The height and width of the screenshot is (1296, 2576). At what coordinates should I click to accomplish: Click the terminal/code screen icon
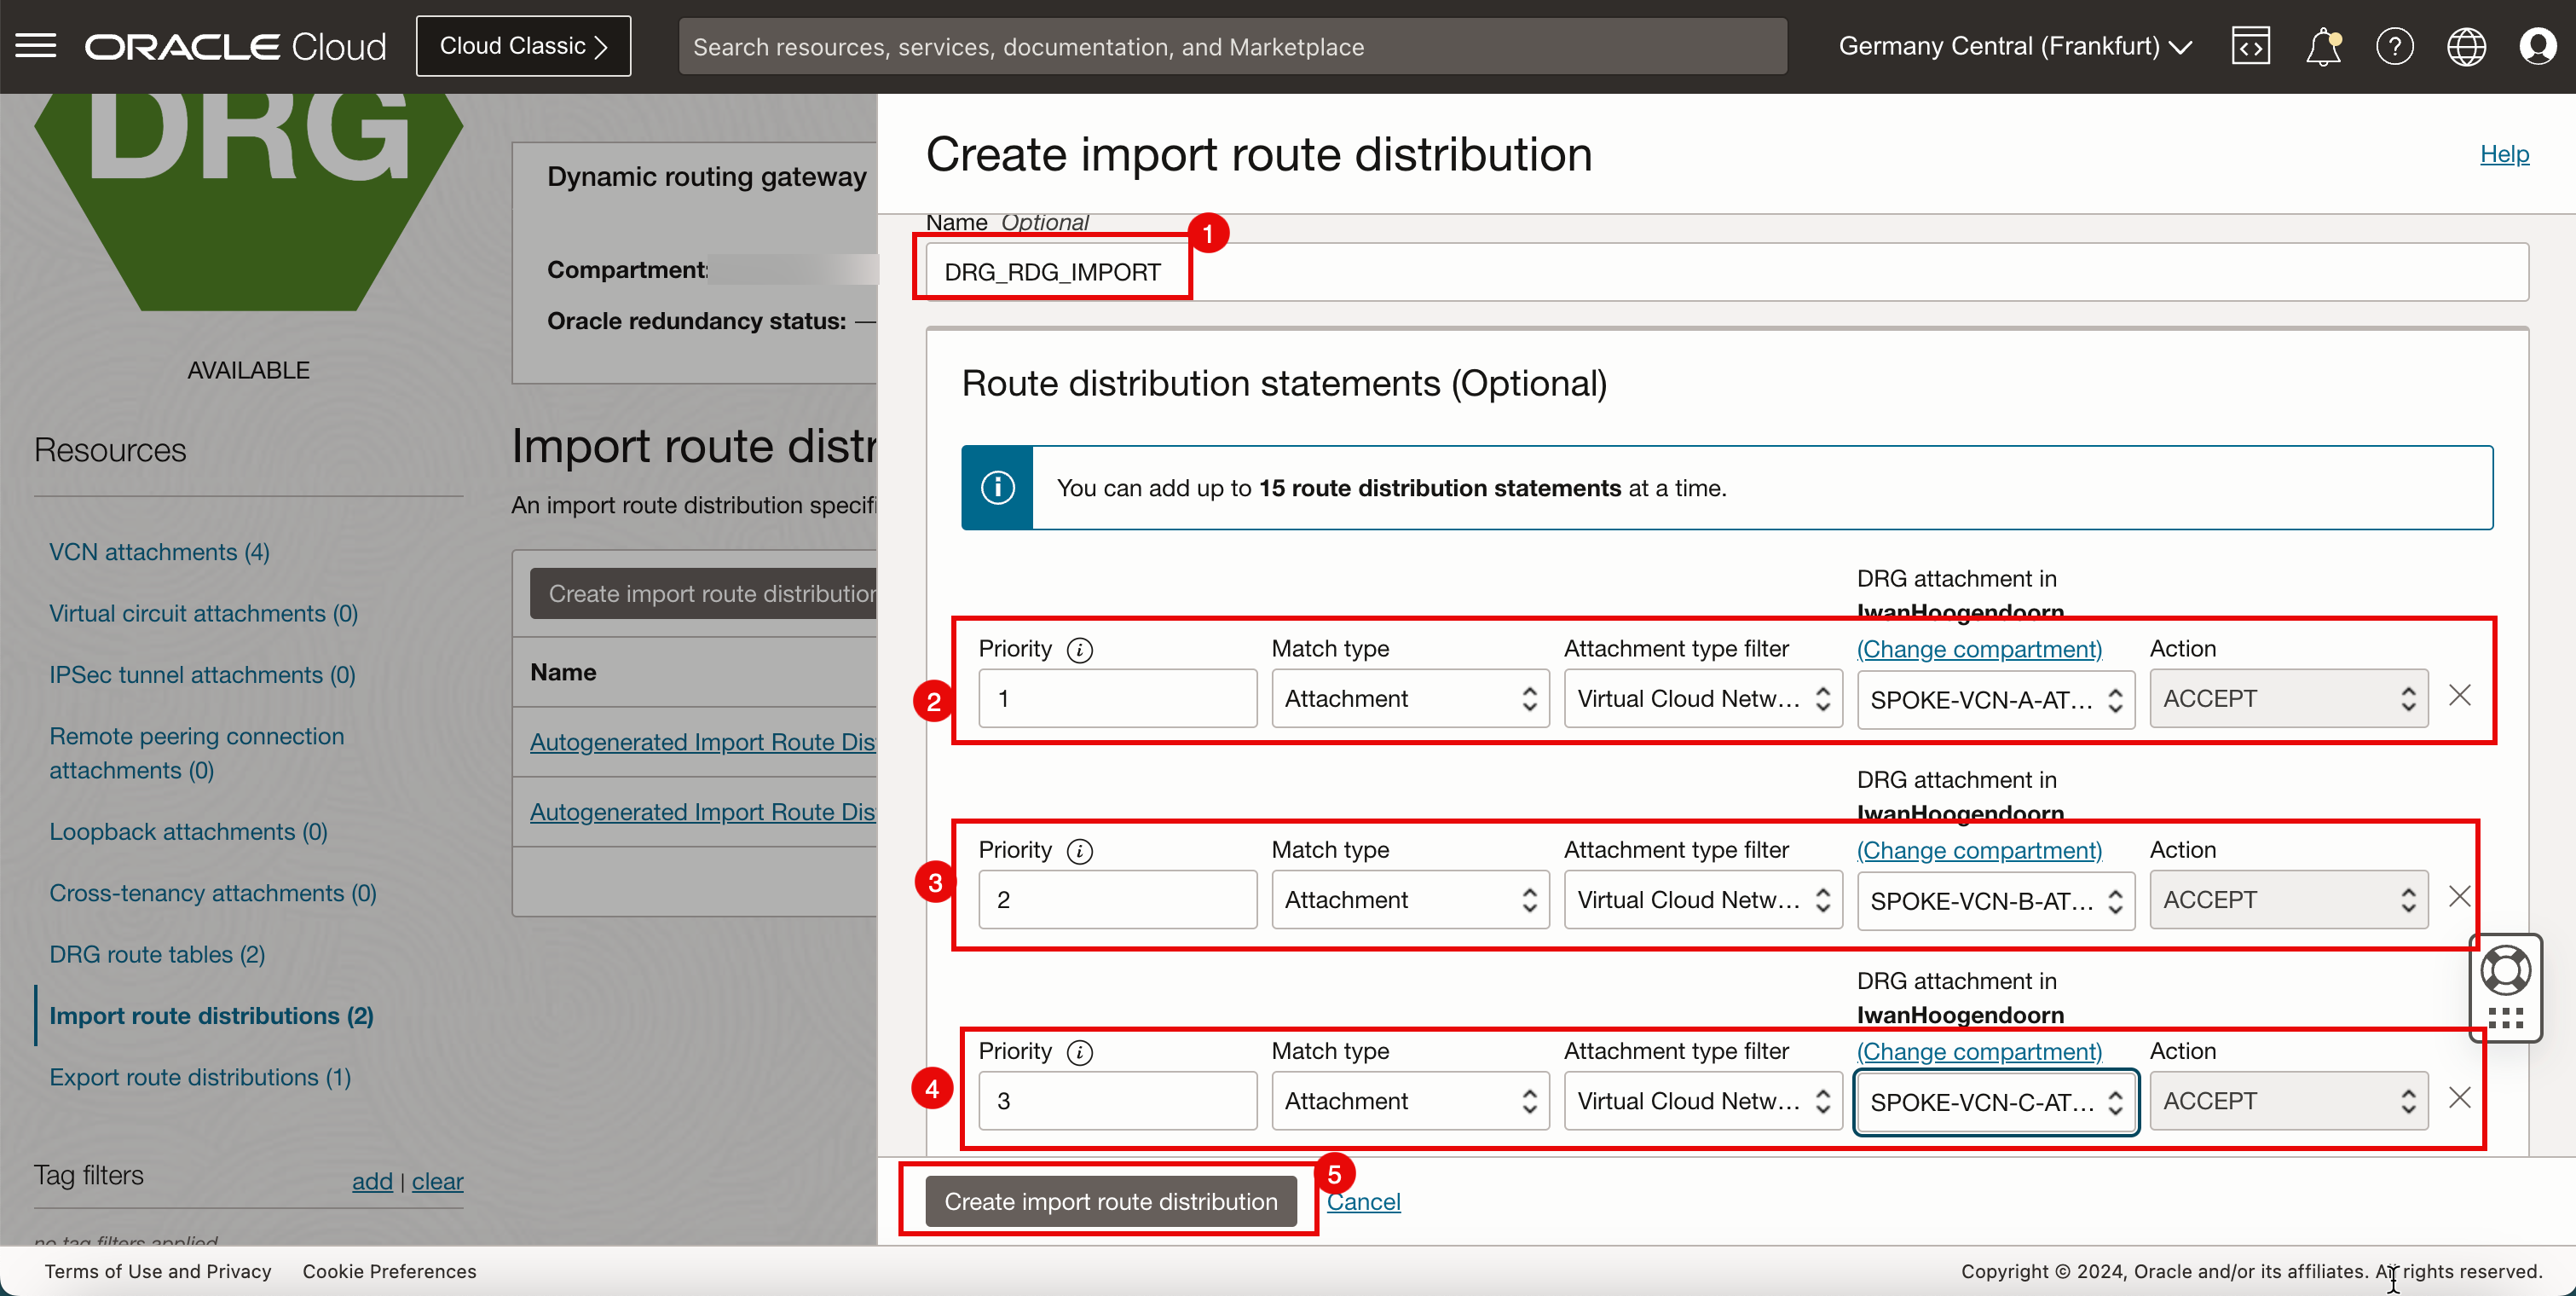click(2249, 46)
